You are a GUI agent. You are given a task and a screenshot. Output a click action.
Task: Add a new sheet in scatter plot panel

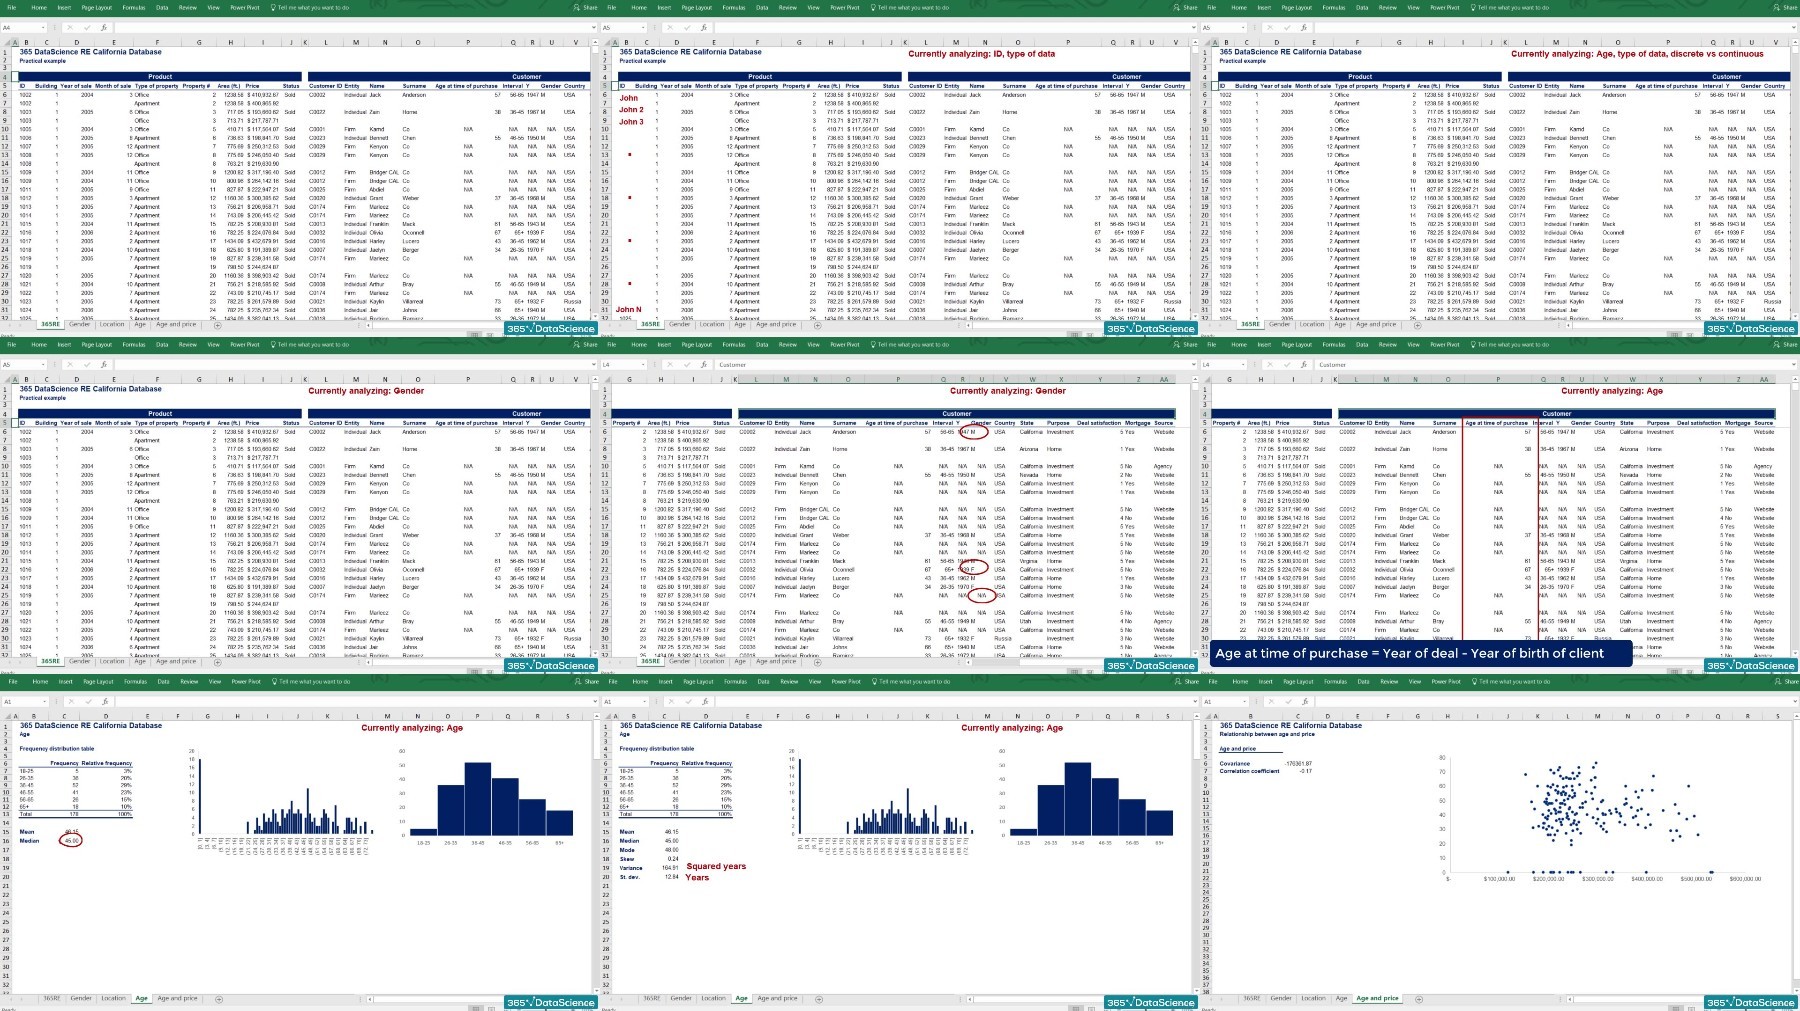(1419, 999)
